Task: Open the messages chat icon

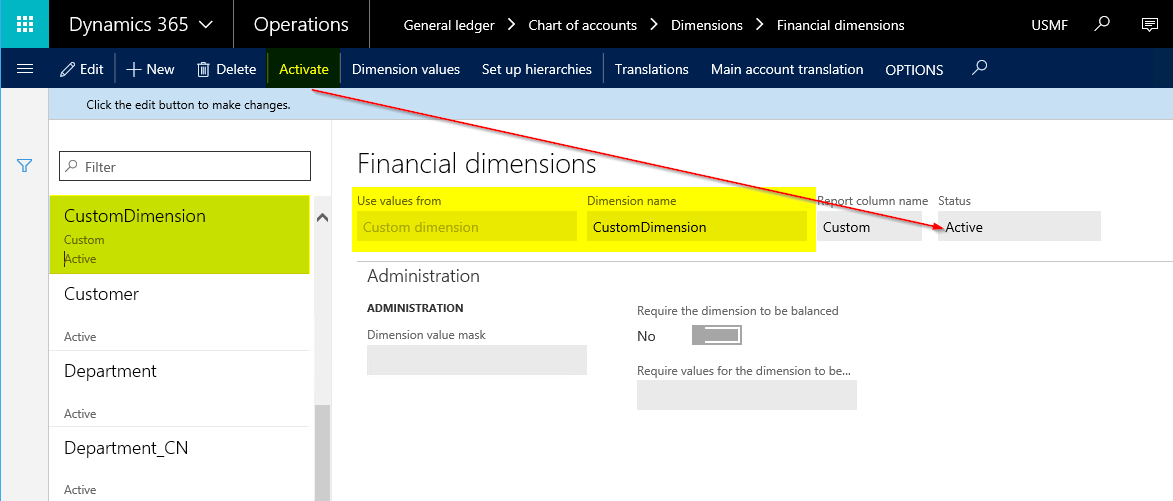Action: (x=1149, y=24)
